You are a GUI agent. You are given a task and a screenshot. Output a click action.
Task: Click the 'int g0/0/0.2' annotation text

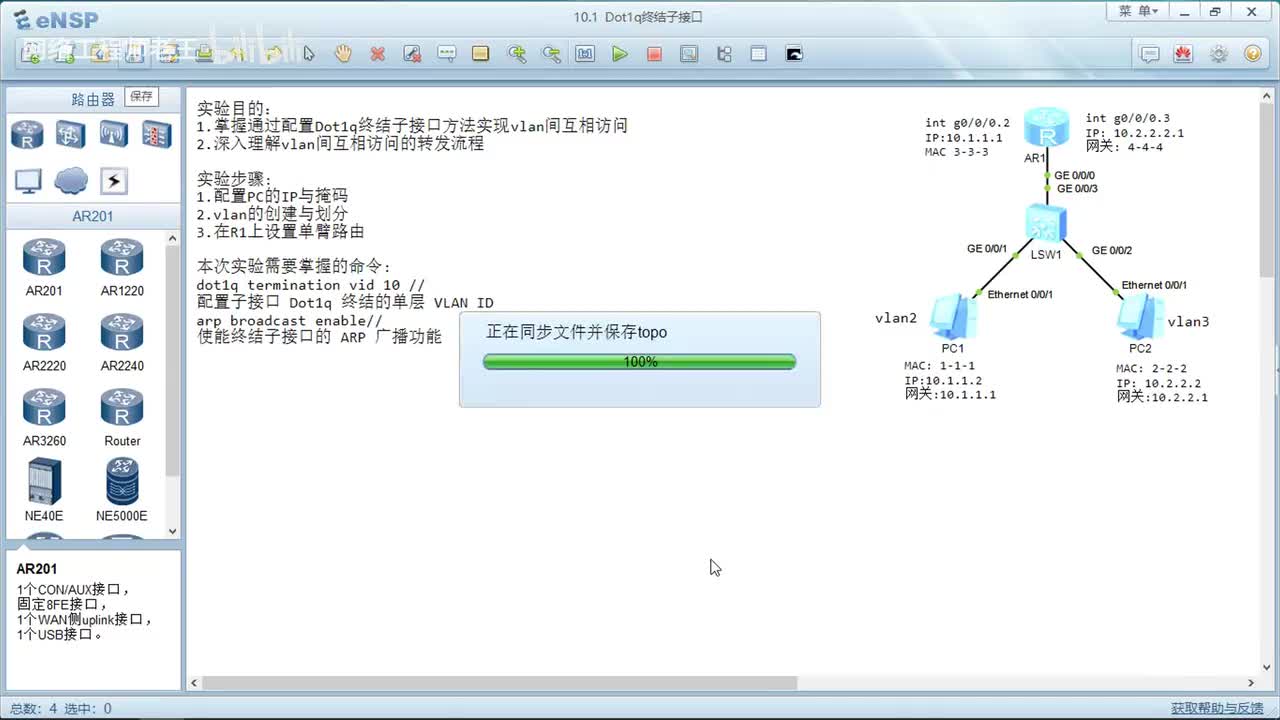pos(967,123)
